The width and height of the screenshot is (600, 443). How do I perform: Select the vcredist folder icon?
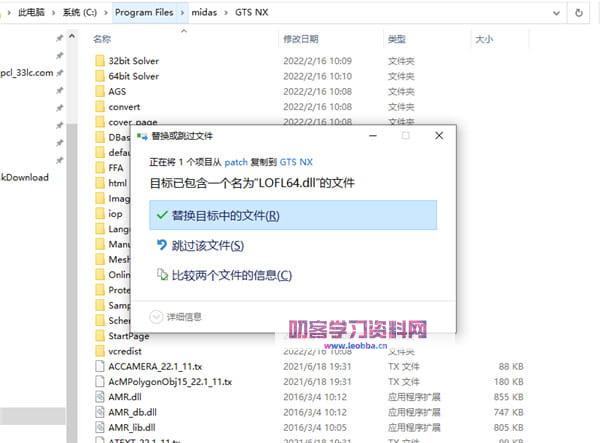(99, 352)
